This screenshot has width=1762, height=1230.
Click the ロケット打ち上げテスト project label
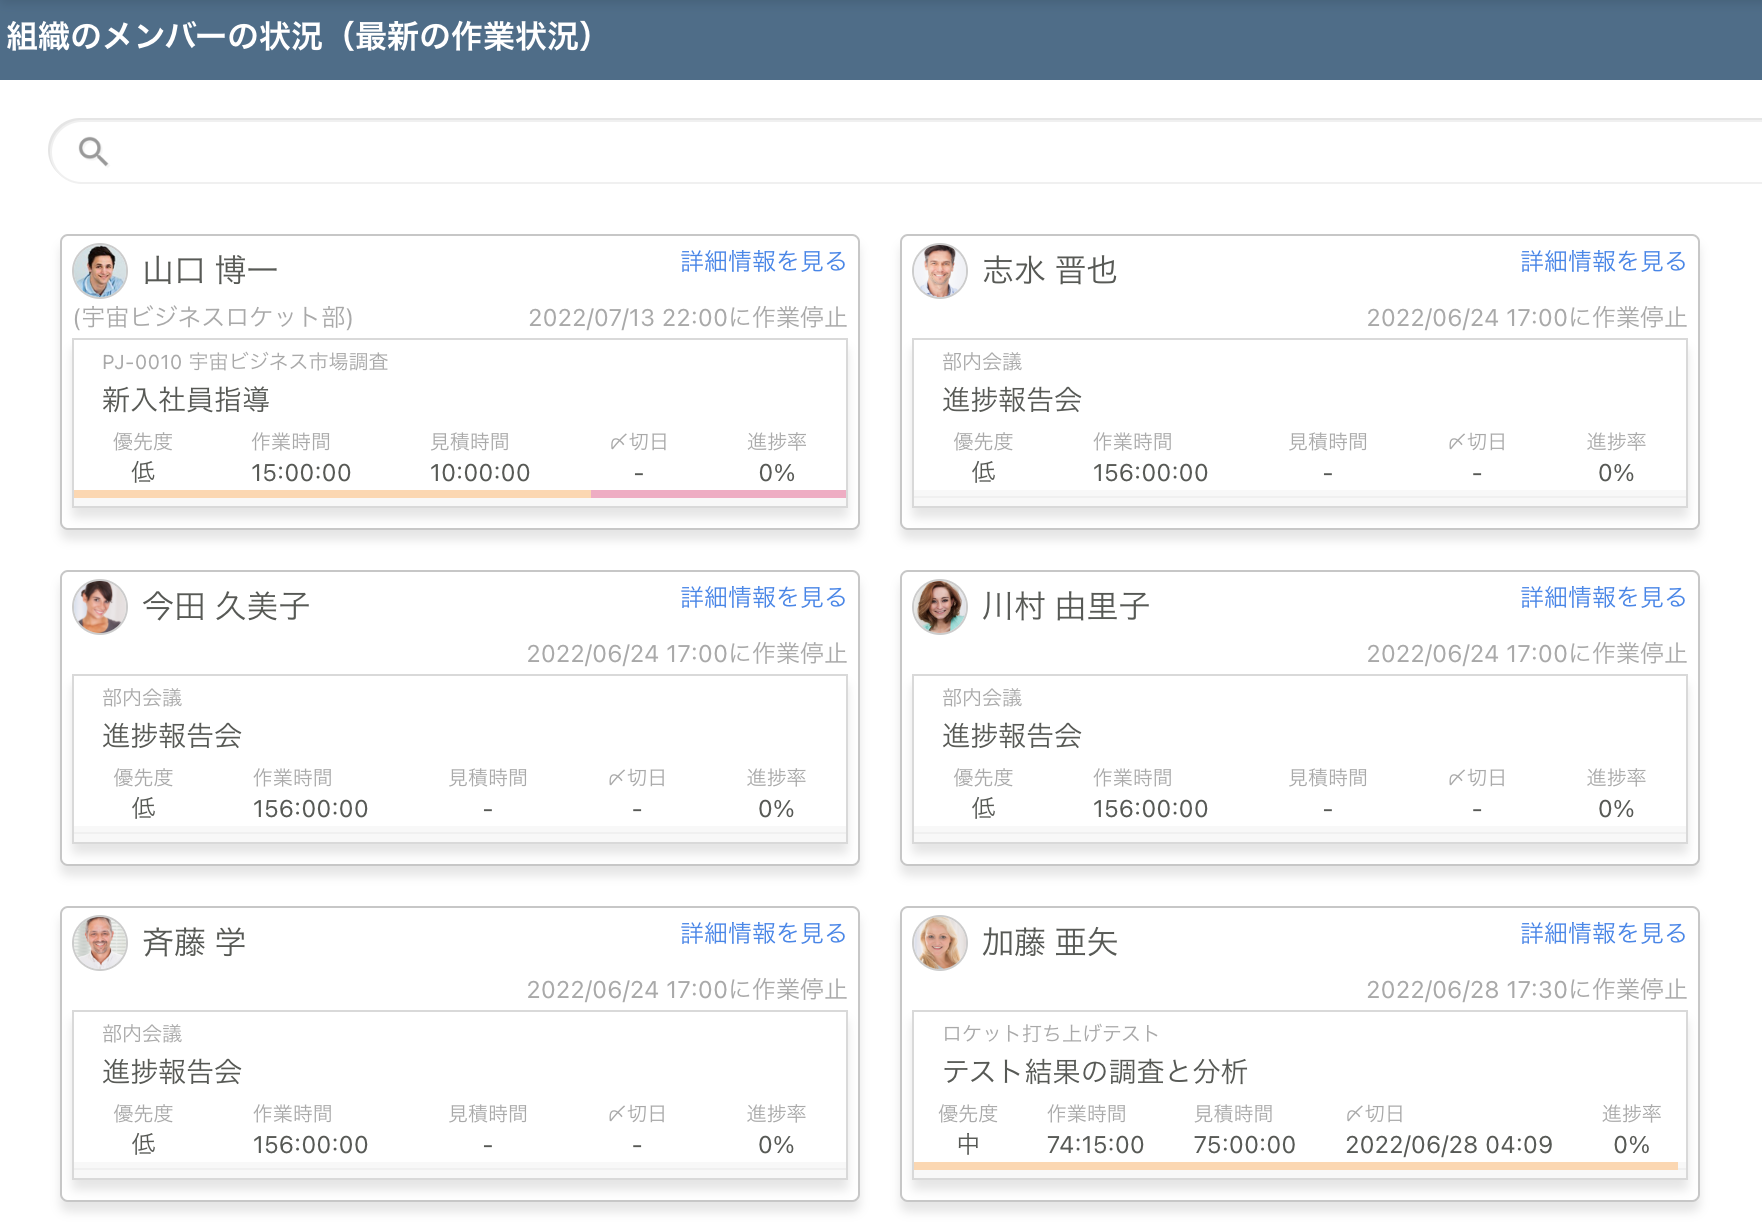1050,1034
